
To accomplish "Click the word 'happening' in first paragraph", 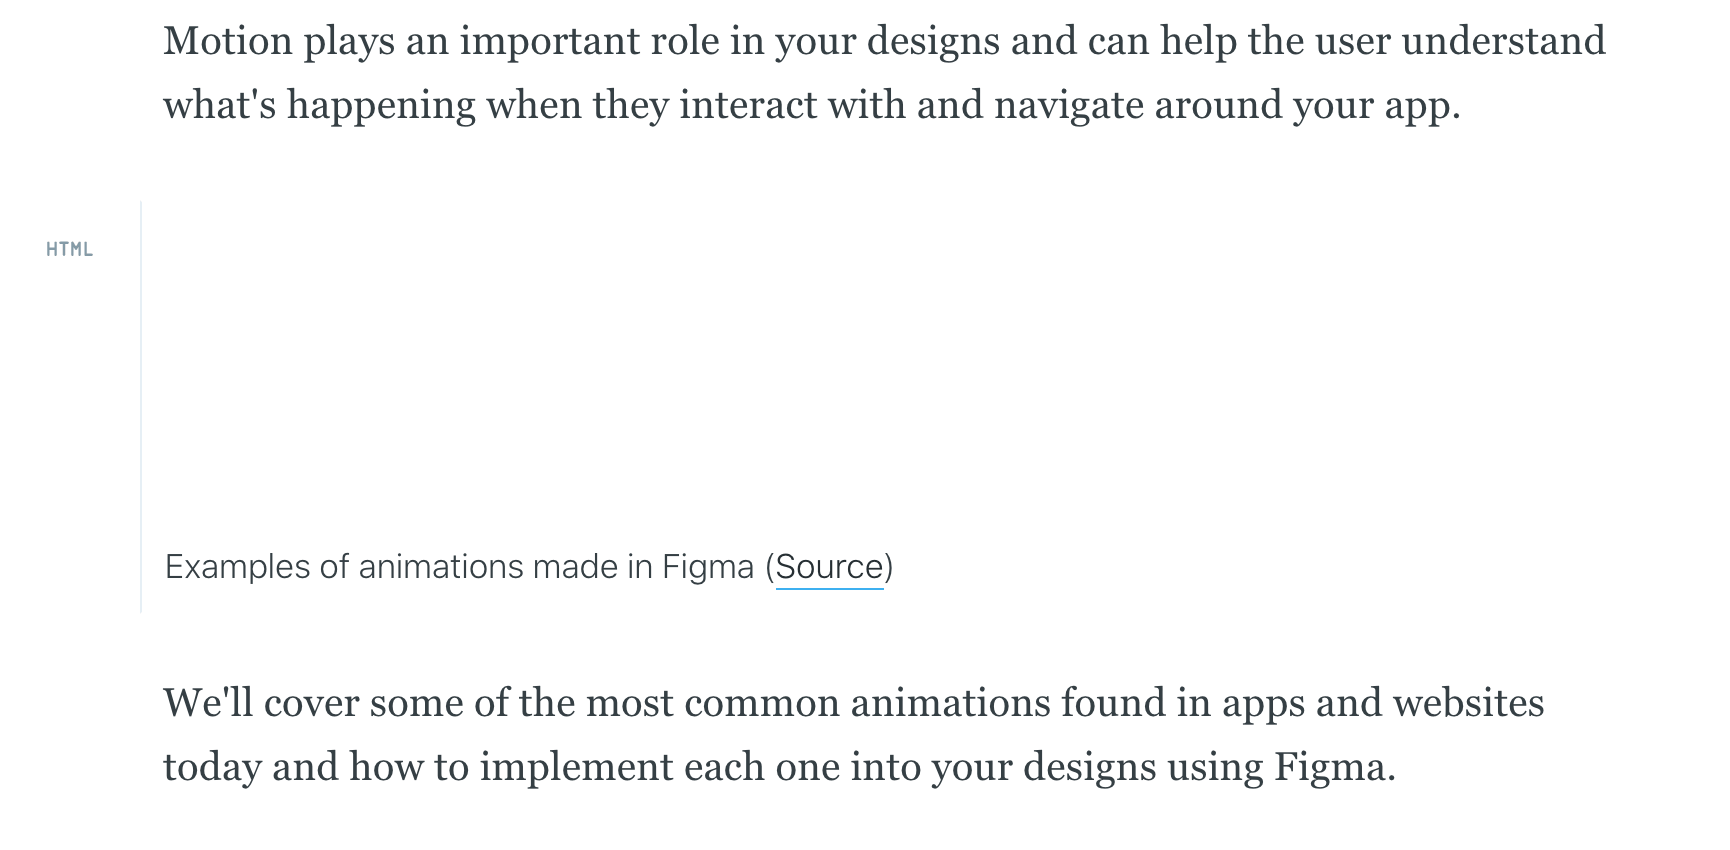I will 381,105.
